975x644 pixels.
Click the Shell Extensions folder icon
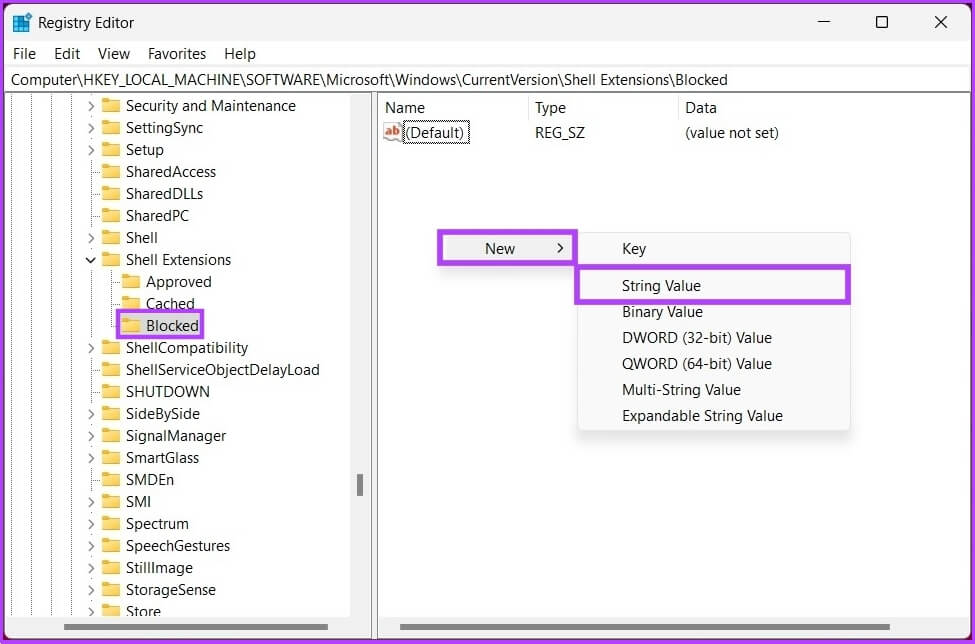[111, 259]
